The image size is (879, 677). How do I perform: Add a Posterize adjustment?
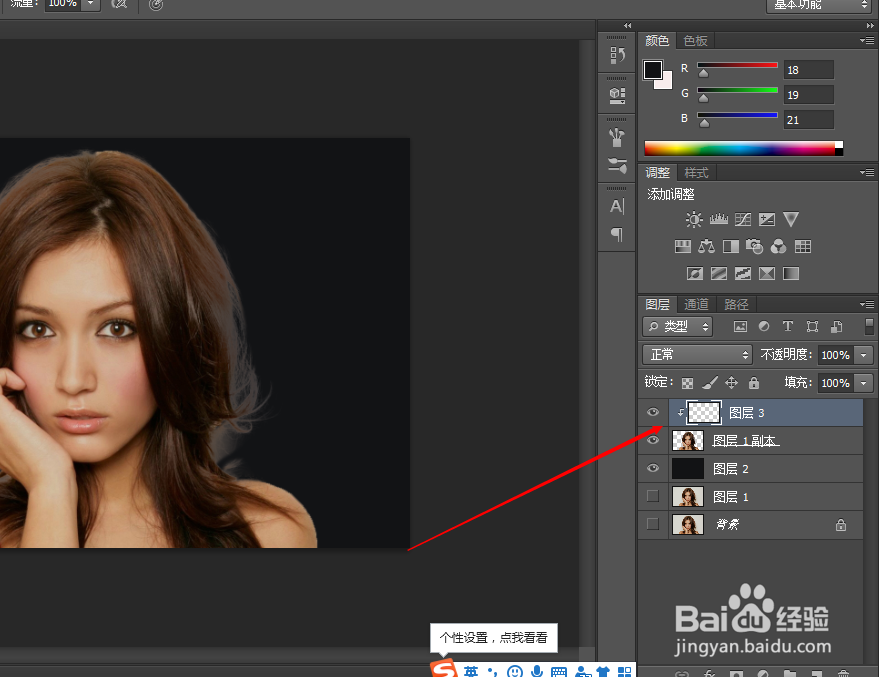coord(719,273)
